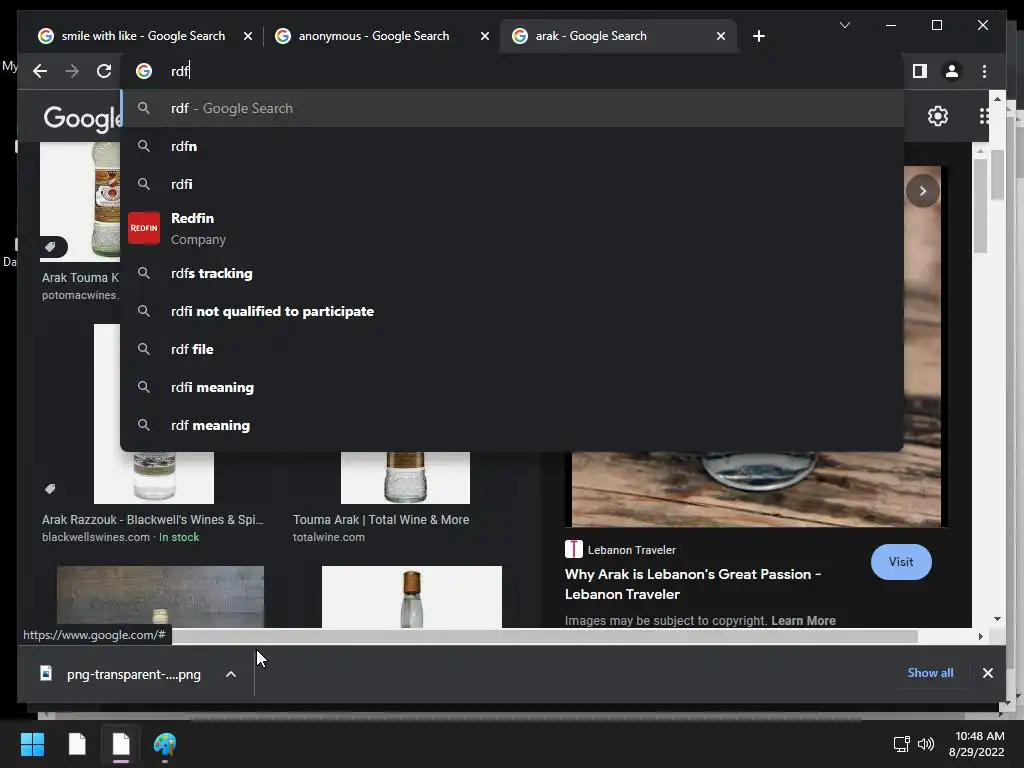This screenshot has width=1024, height=768.
Task: Open the side panel toggle icon
Action: (920, 71)
